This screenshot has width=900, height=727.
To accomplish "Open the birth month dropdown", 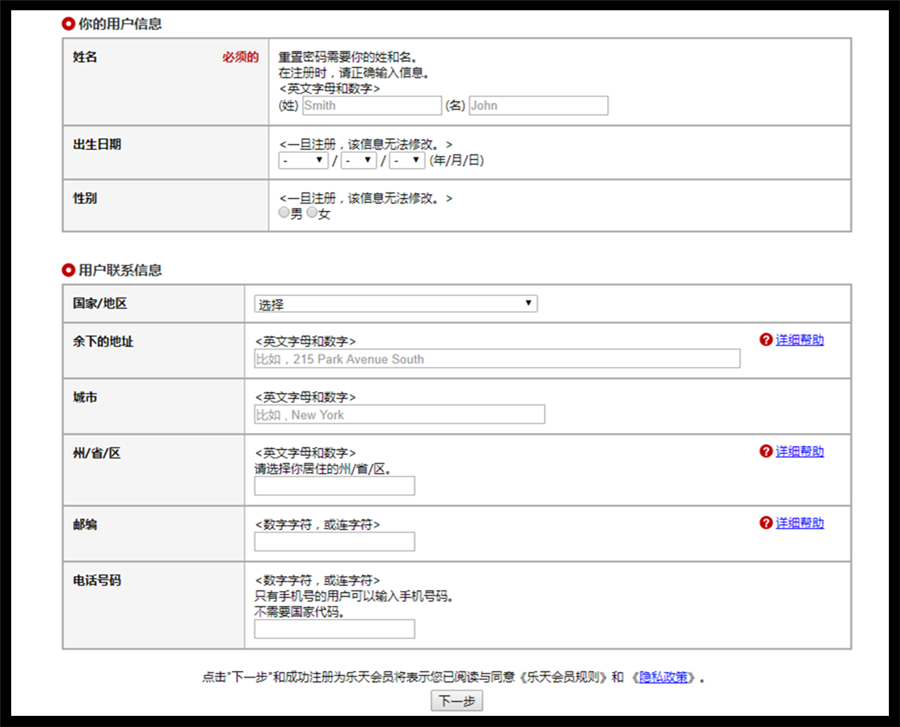I will click(358, 160).
